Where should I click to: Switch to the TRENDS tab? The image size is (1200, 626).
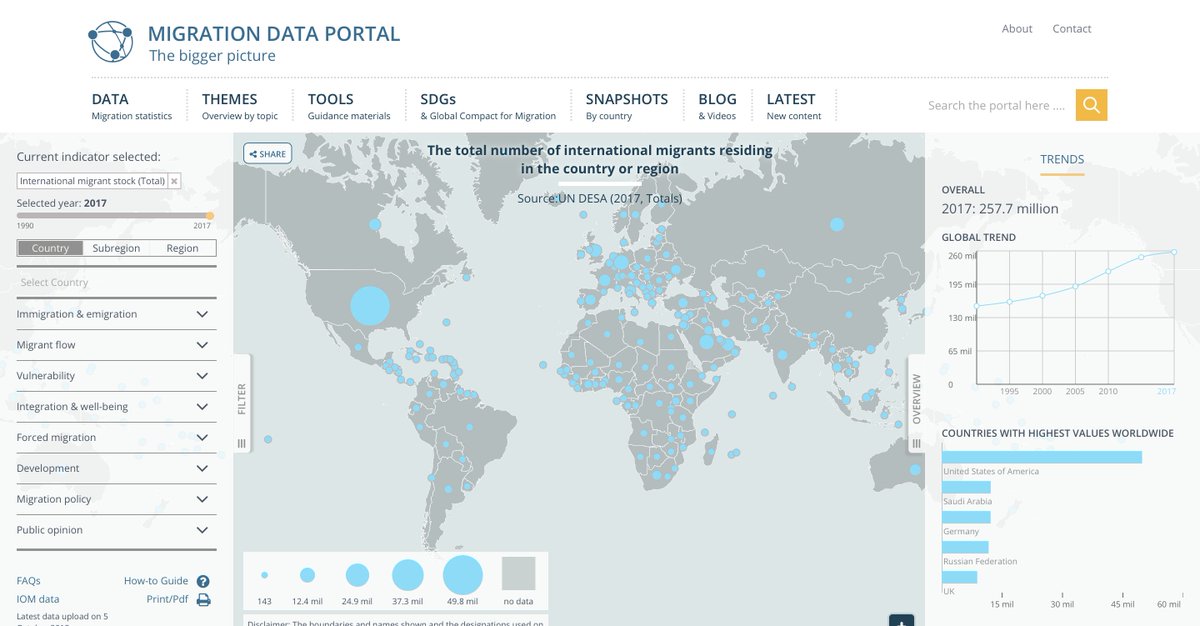click(1062, 159)
